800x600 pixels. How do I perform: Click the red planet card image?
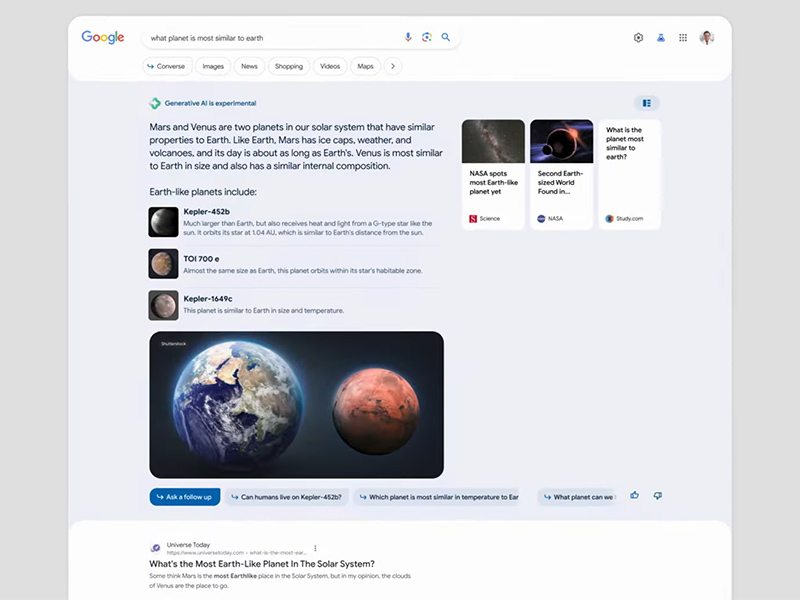click(x=561, y=141)
